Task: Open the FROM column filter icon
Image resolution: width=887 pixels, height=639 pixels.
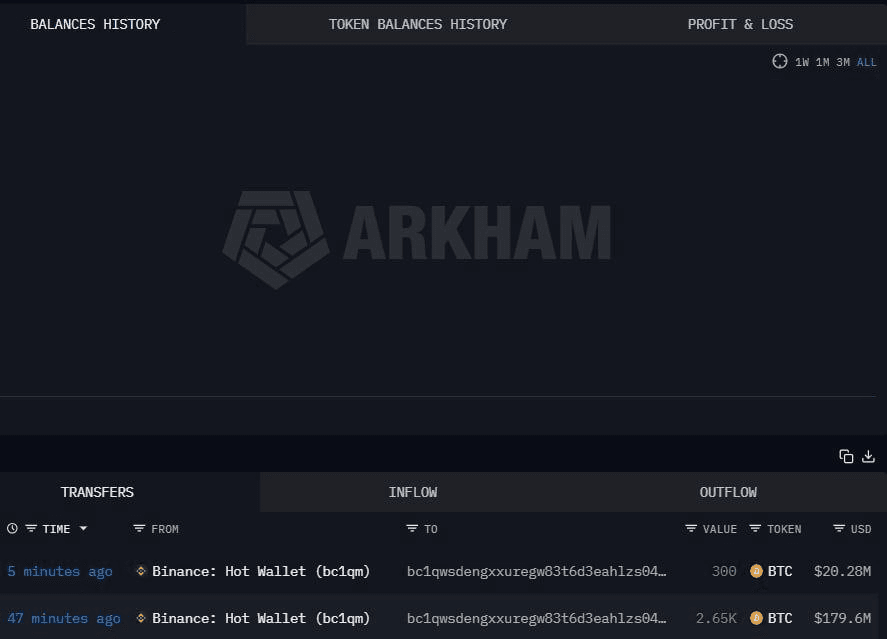Action: click(x=139, y=529)
